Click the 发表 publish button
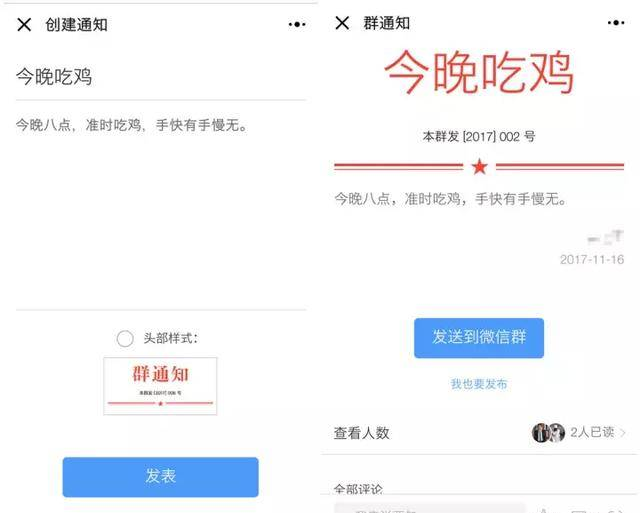 160,477
